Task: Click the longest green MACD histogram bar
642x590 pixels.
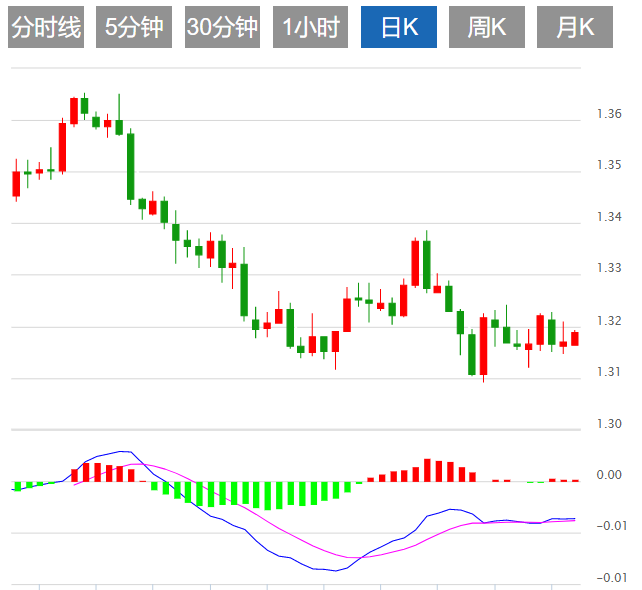Action: 268,496
